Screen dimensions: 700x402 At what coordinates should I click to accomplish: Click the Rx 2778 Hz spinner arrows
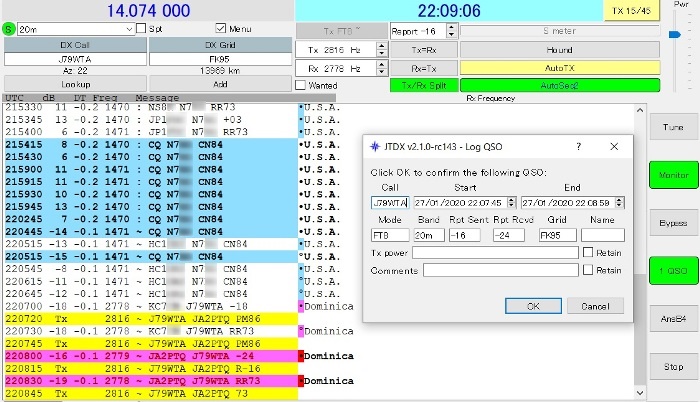382,68
